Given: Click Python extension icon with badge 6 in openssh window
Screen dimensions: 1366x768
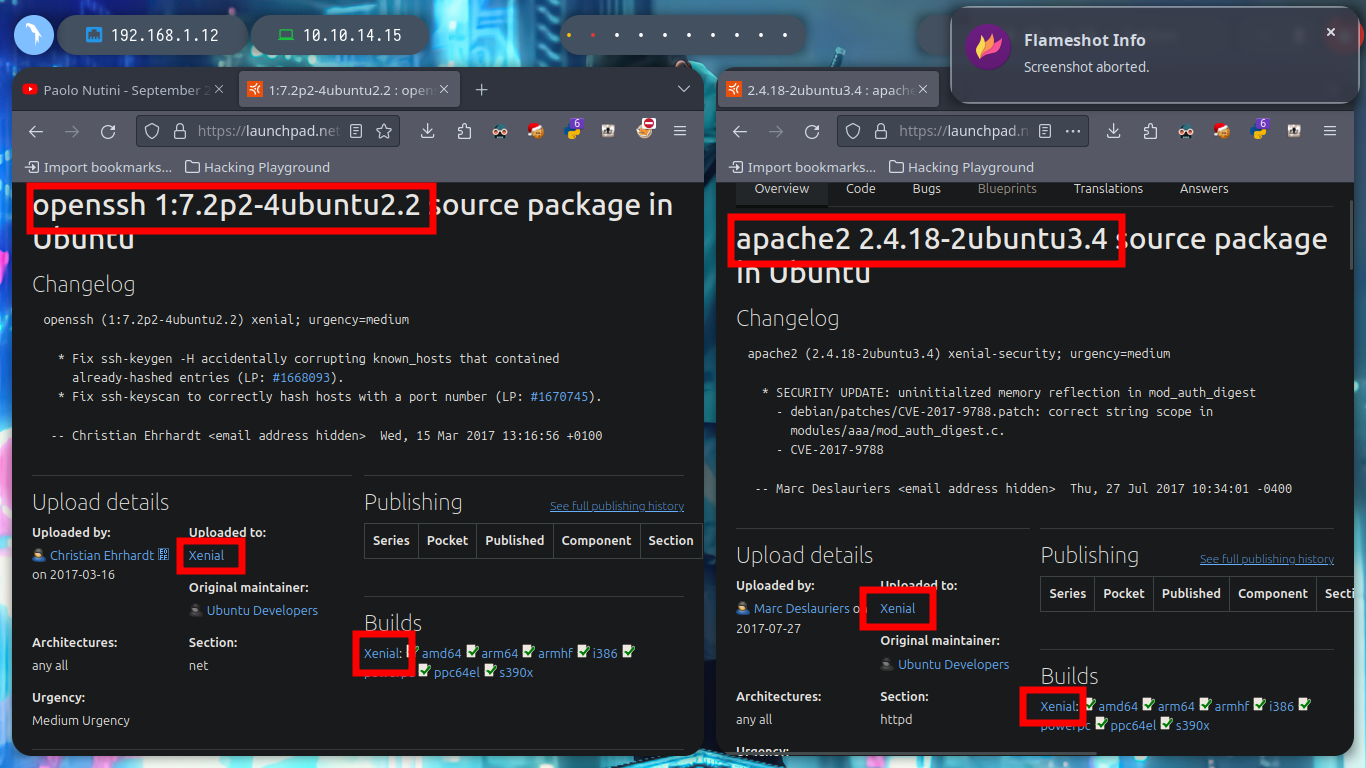Looking at the screenshot, I should (x=572, y=129).
